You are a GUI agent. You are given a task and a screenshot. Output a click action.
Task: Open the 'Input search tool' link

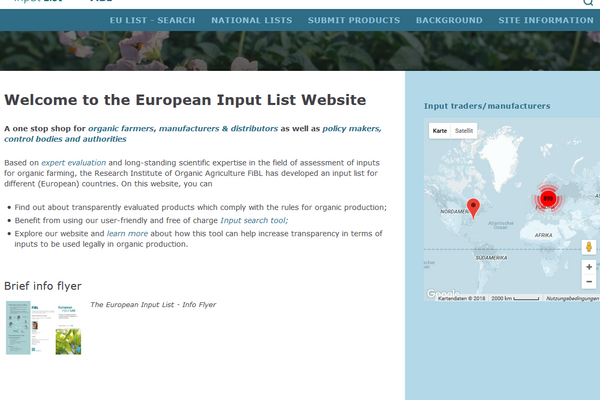click(x=254, y=220)
